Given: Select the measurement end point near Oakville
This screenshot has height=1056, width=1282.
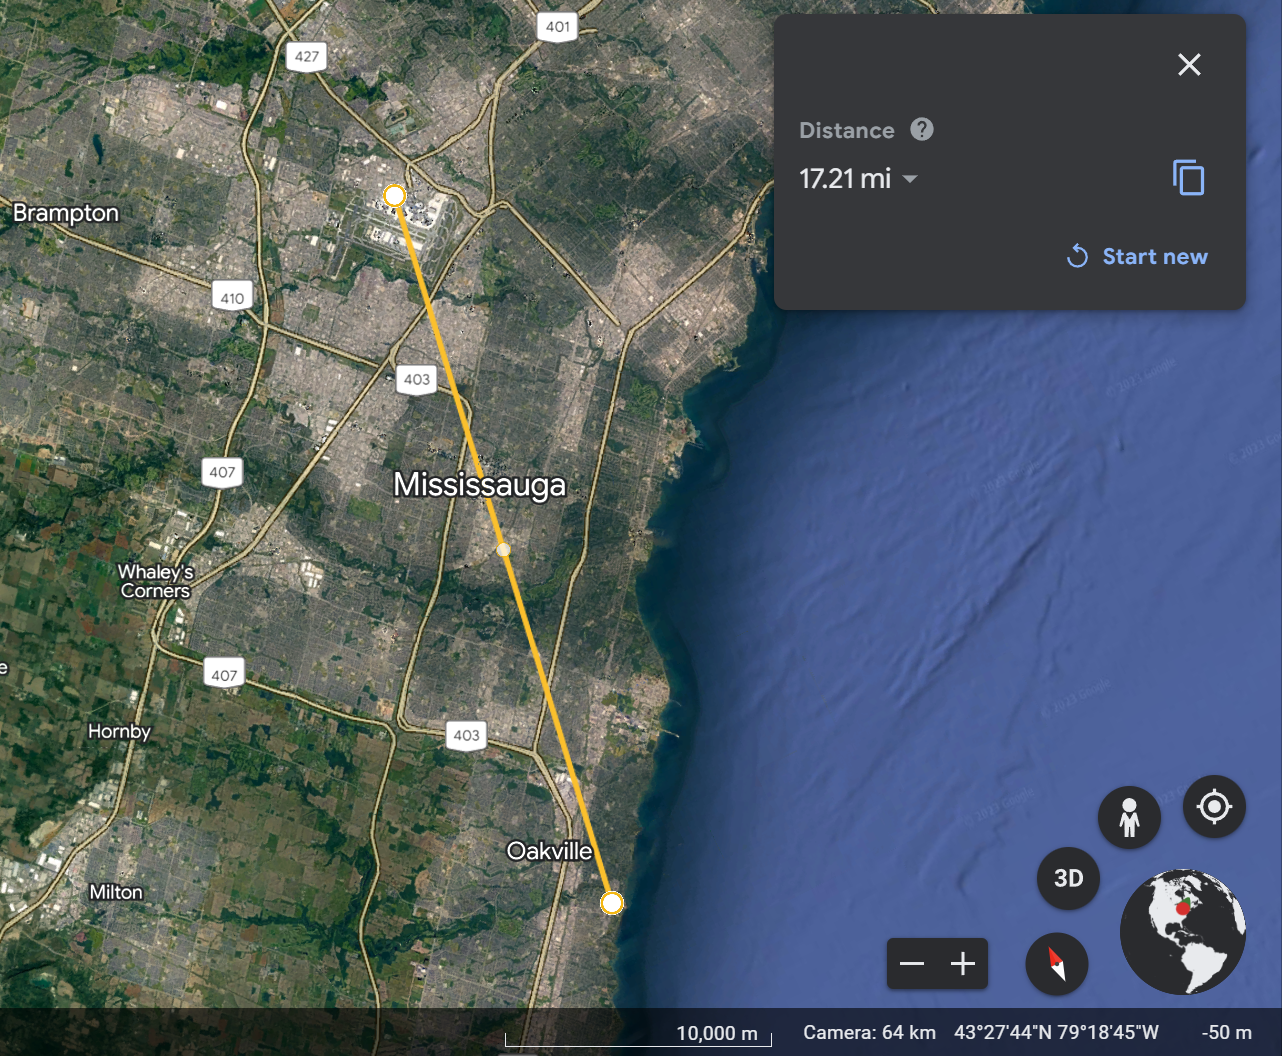Looking at the screenshot, I should click(612, 903).
